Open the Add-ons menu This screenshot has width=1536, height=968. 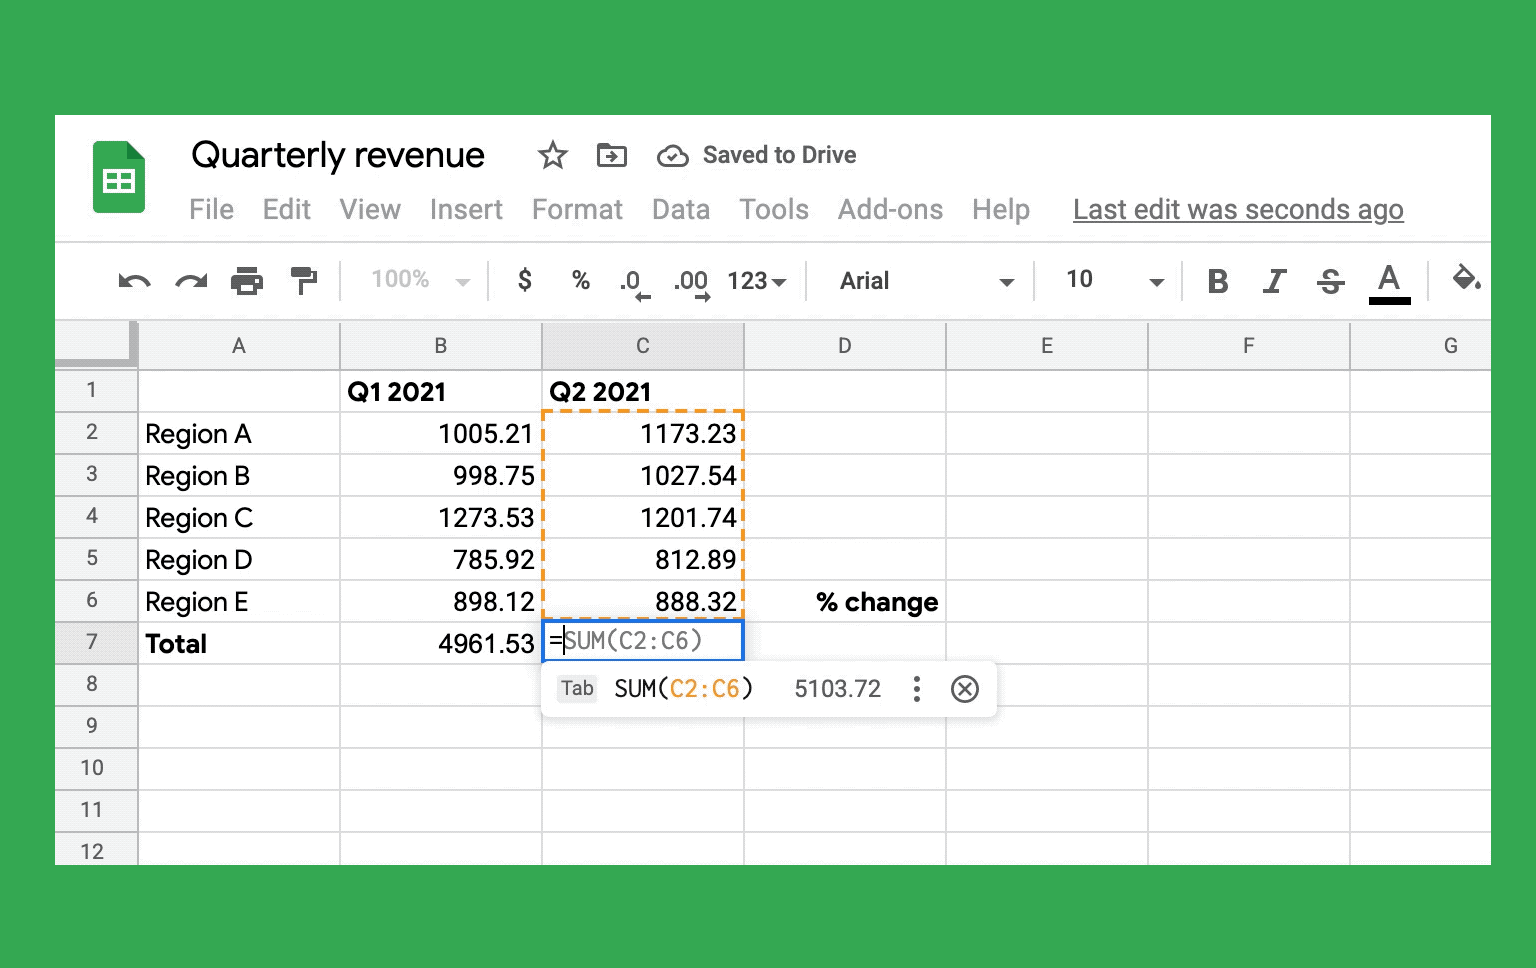coord(890,209)
